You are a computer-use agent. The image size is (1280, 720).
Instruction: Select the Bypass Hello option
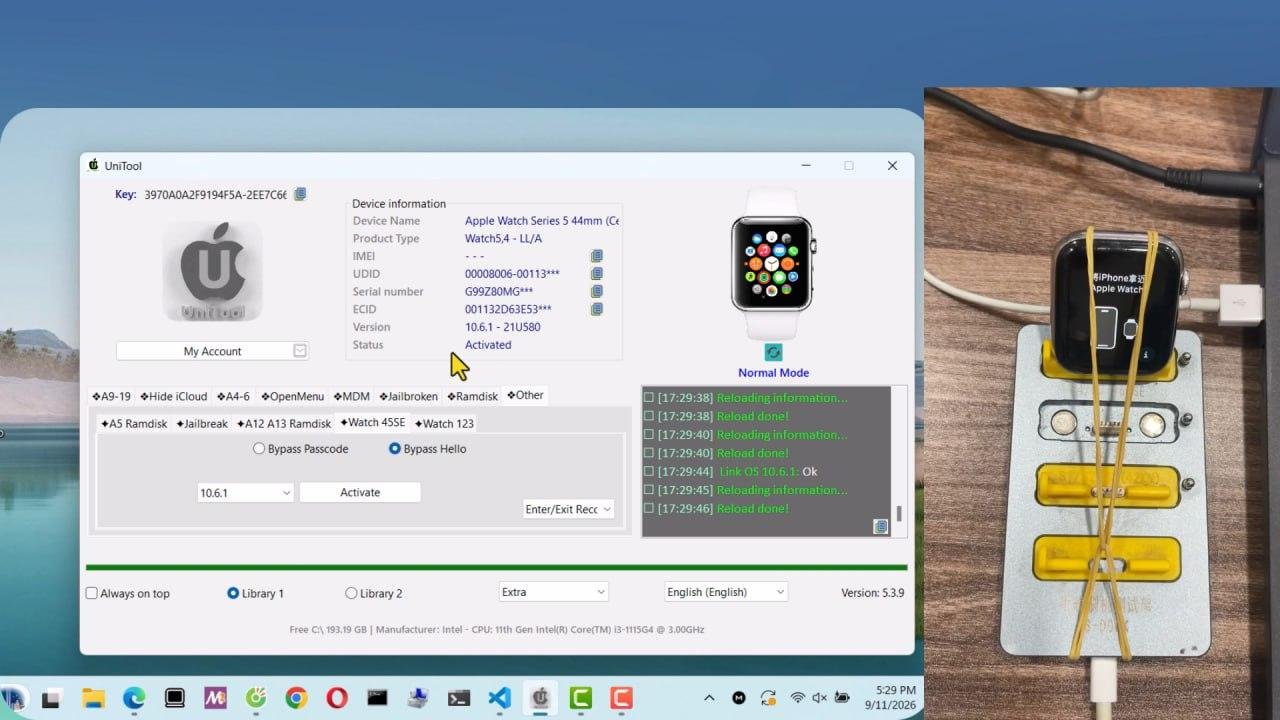point(427,449)
